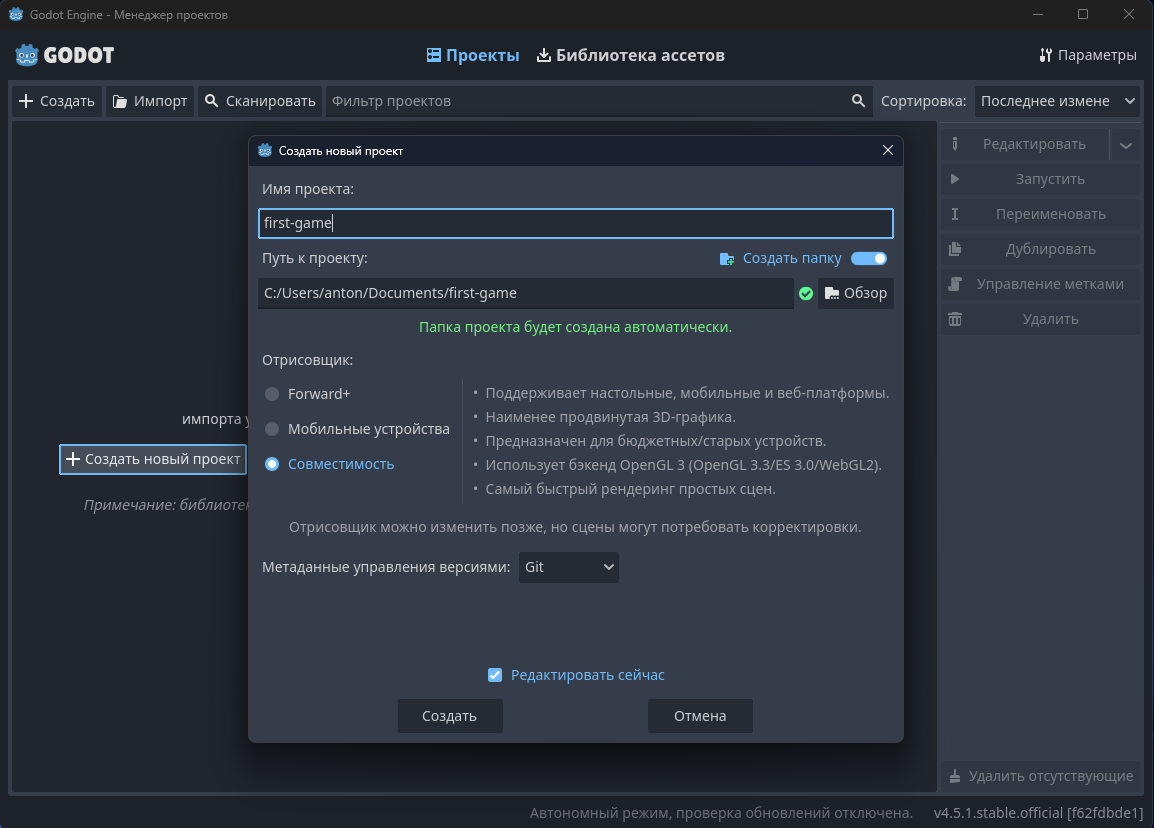1154x828 pixels.
Task: Expand the arrow next to Редактировать
Action: click(1126, 145)
